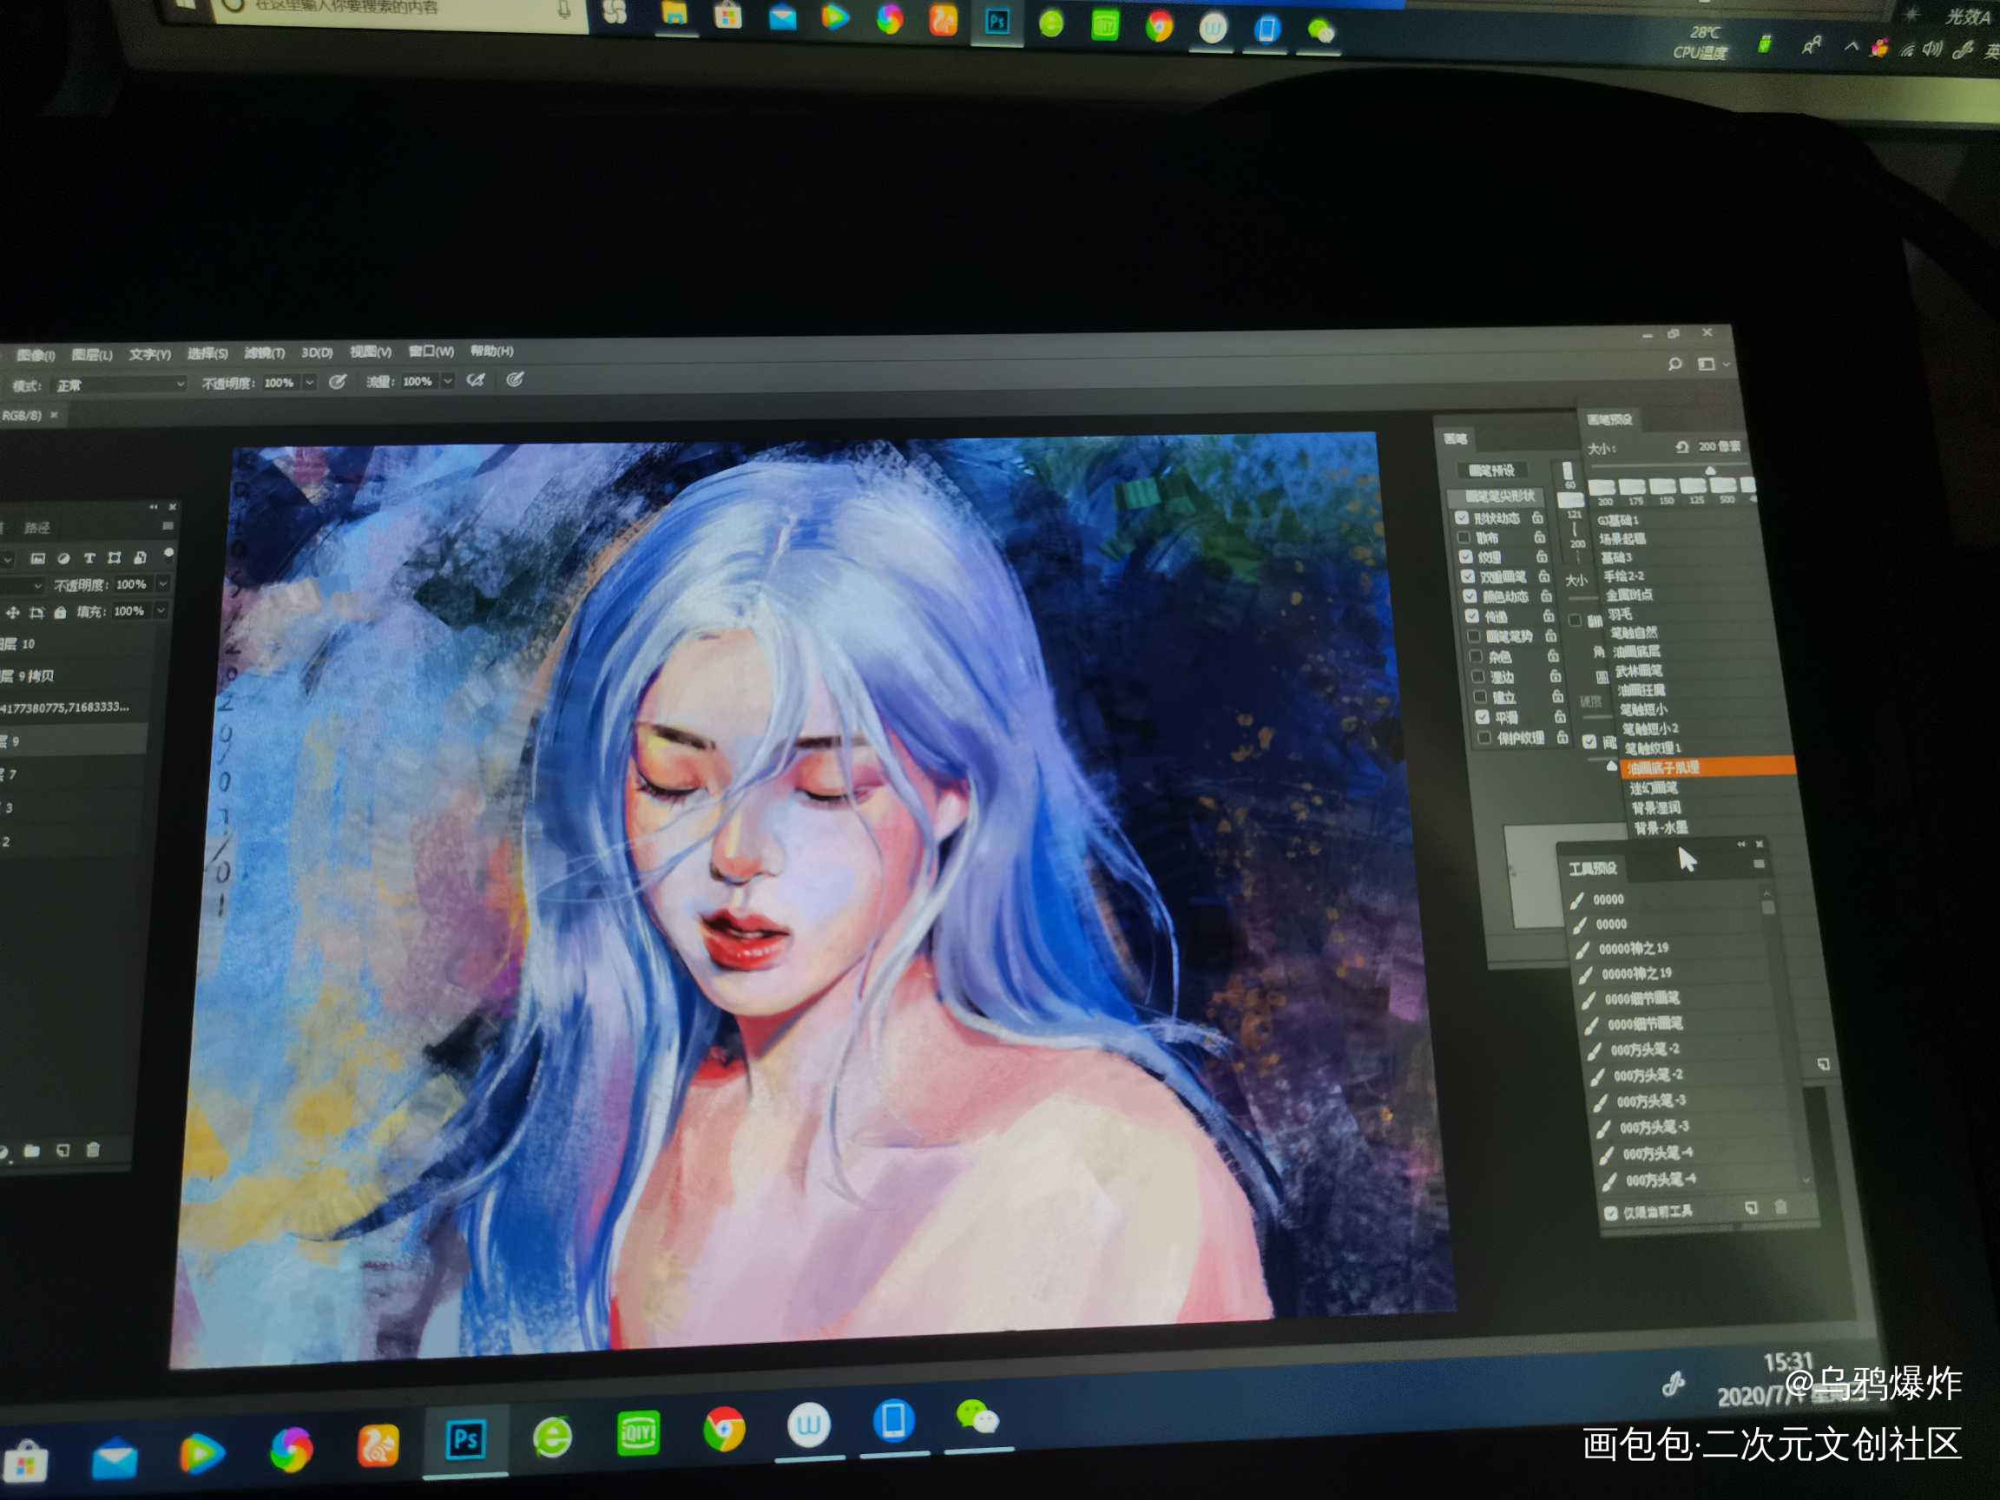Image resolution: width=2000 pixels, height=1500 pixels.
Task: Toggle pressure-for-opacity icon beside 不透明度
Action: [x=338, y=382]
